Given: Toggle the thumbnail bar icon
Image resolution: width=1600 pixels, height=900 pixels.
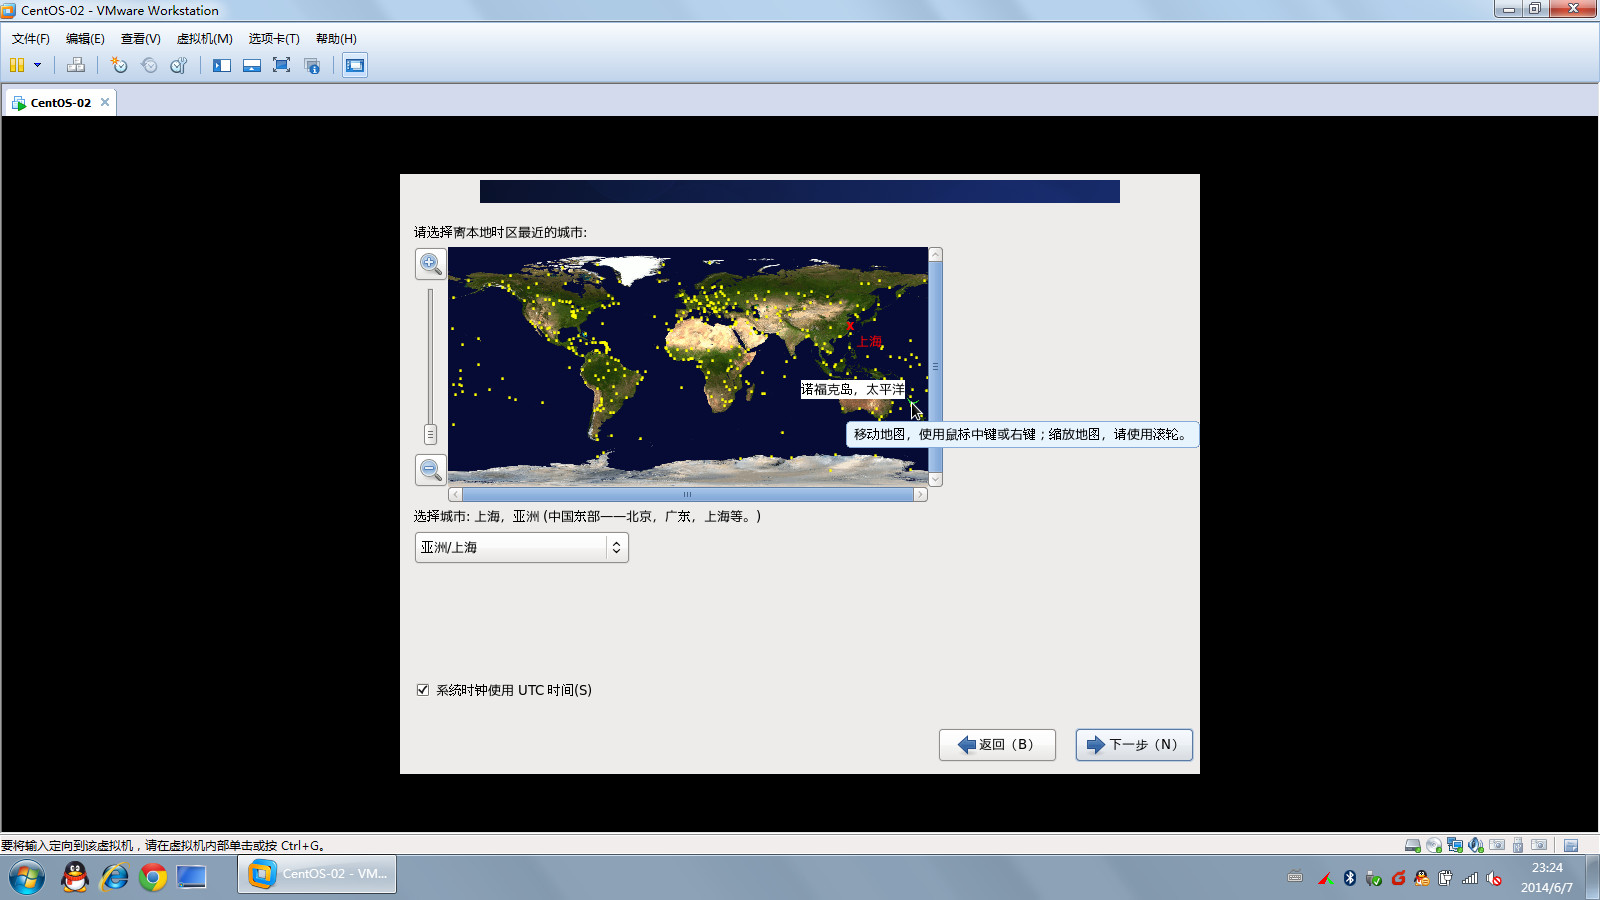Looking at the screenshot, I should click(252, 65).
